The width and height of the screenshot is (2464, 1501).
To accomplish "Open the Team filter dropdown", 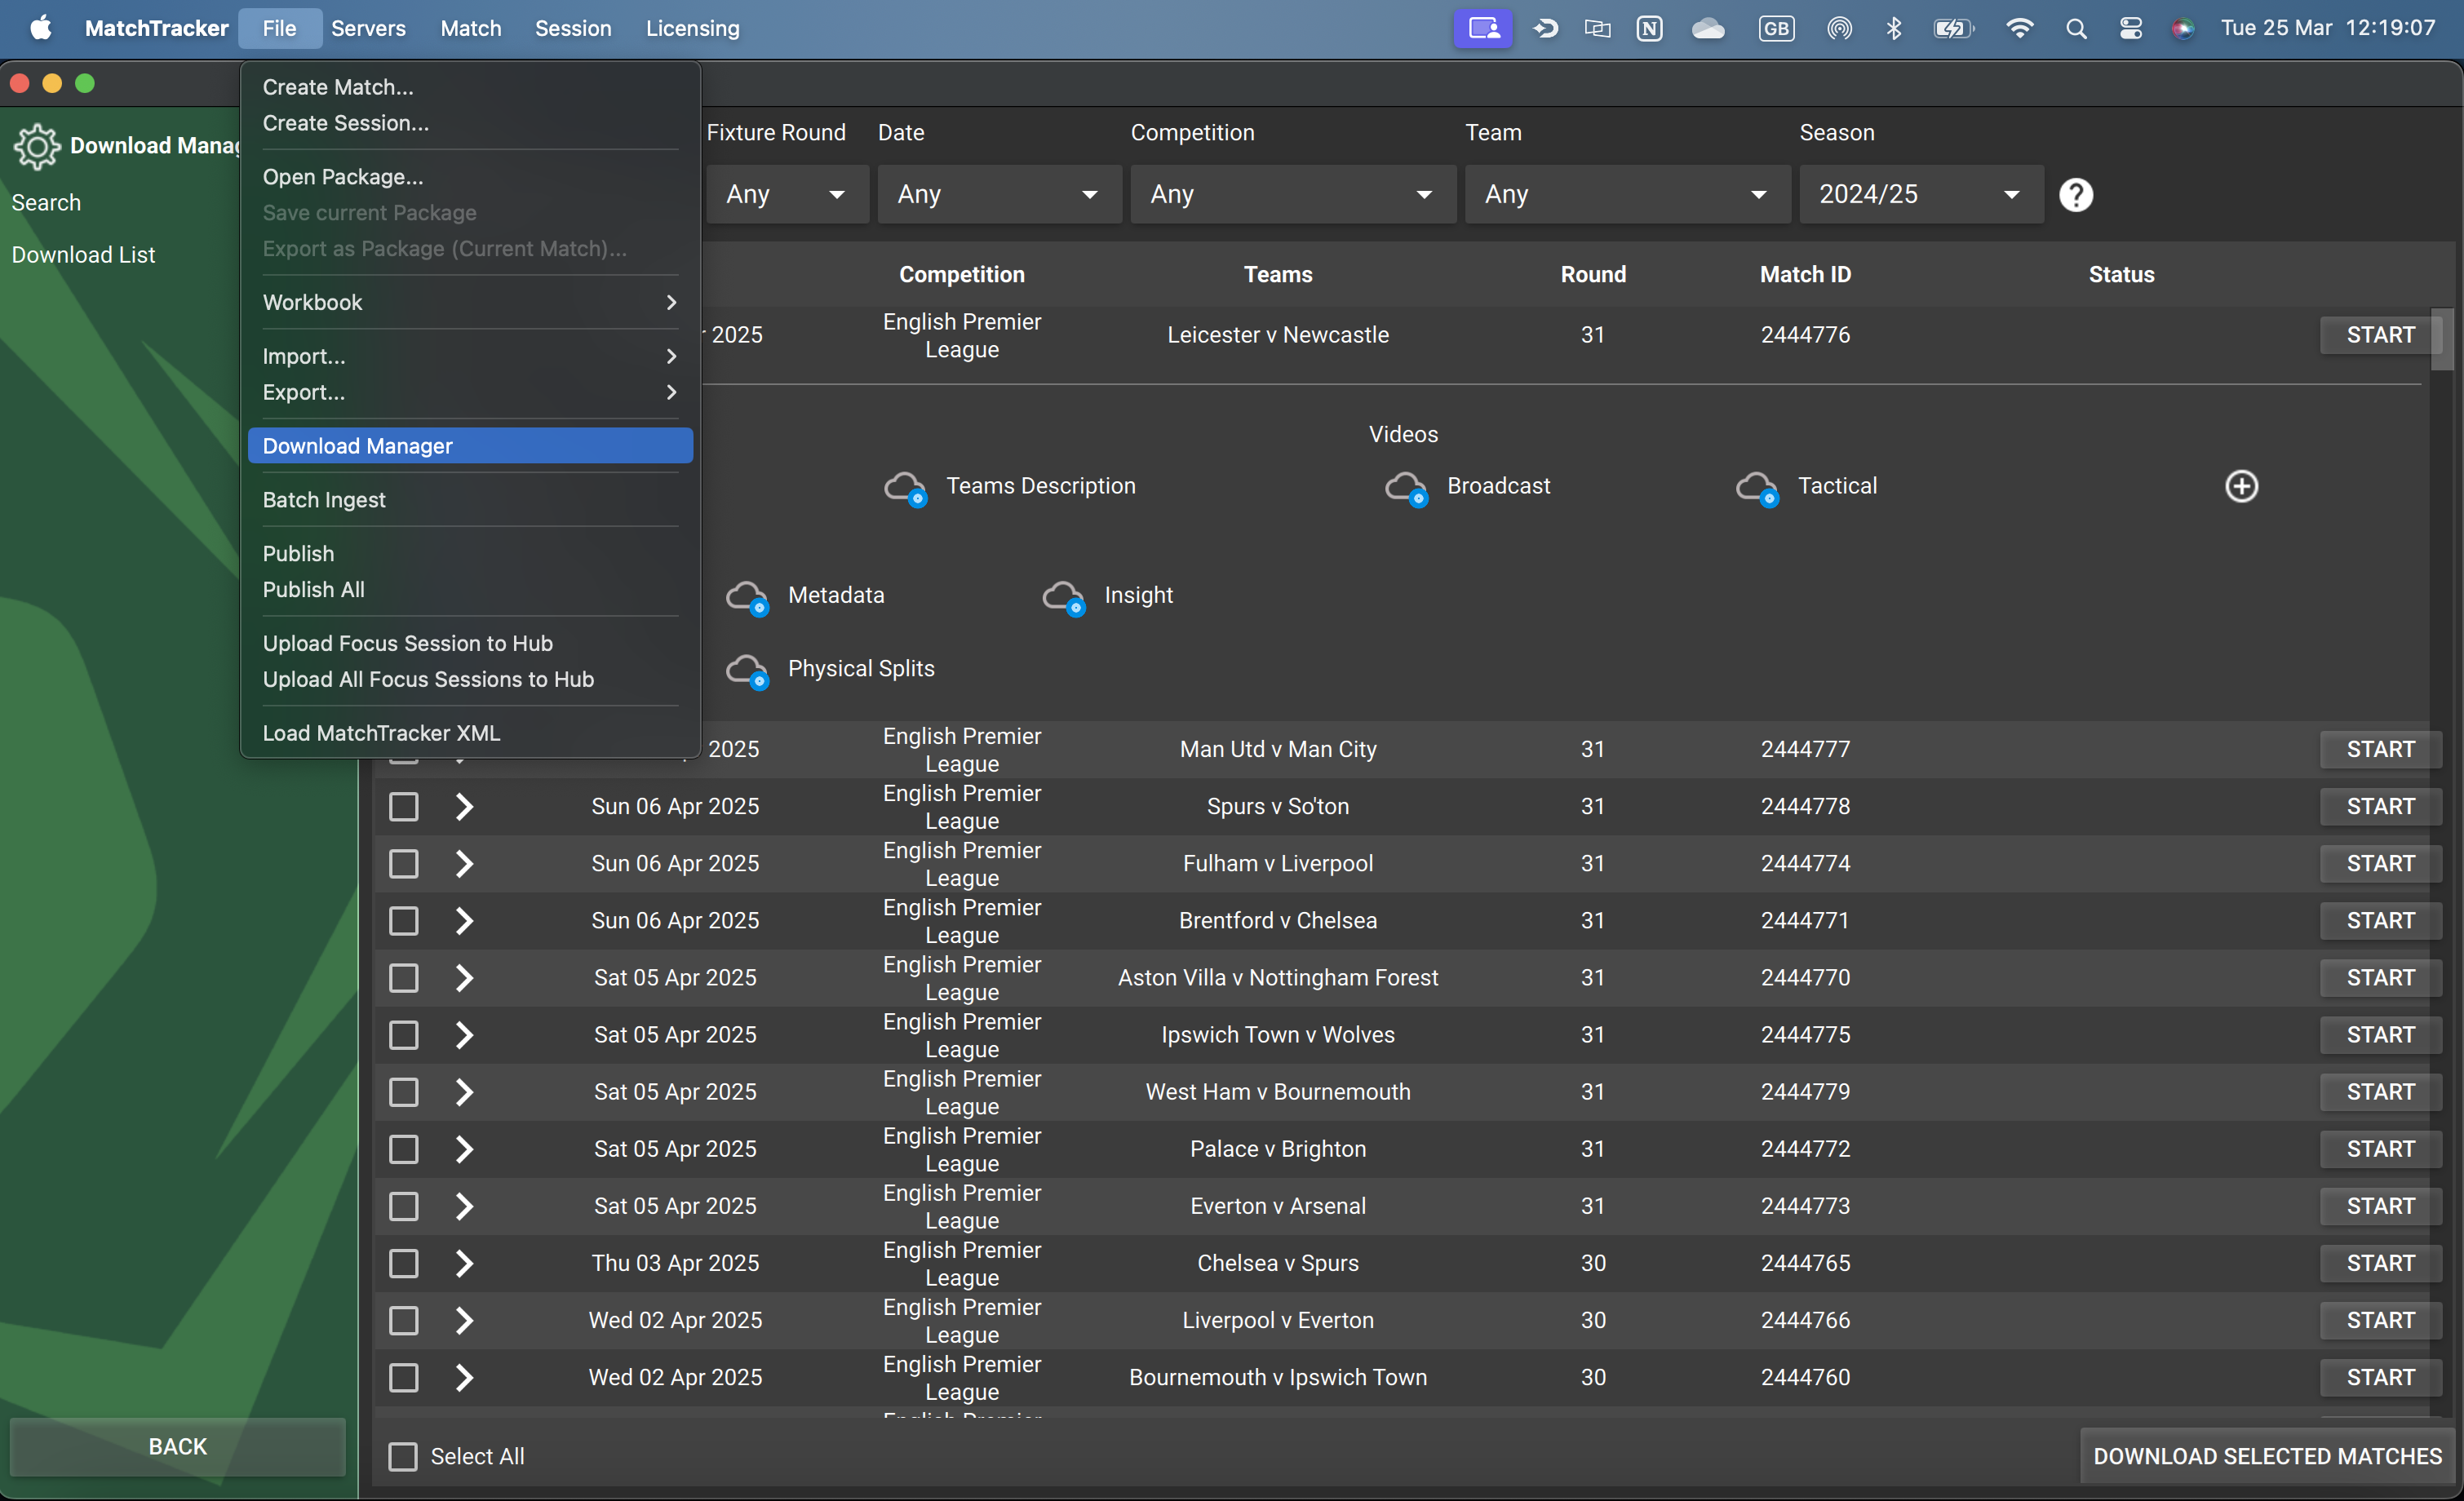I will click(1627, 194).
